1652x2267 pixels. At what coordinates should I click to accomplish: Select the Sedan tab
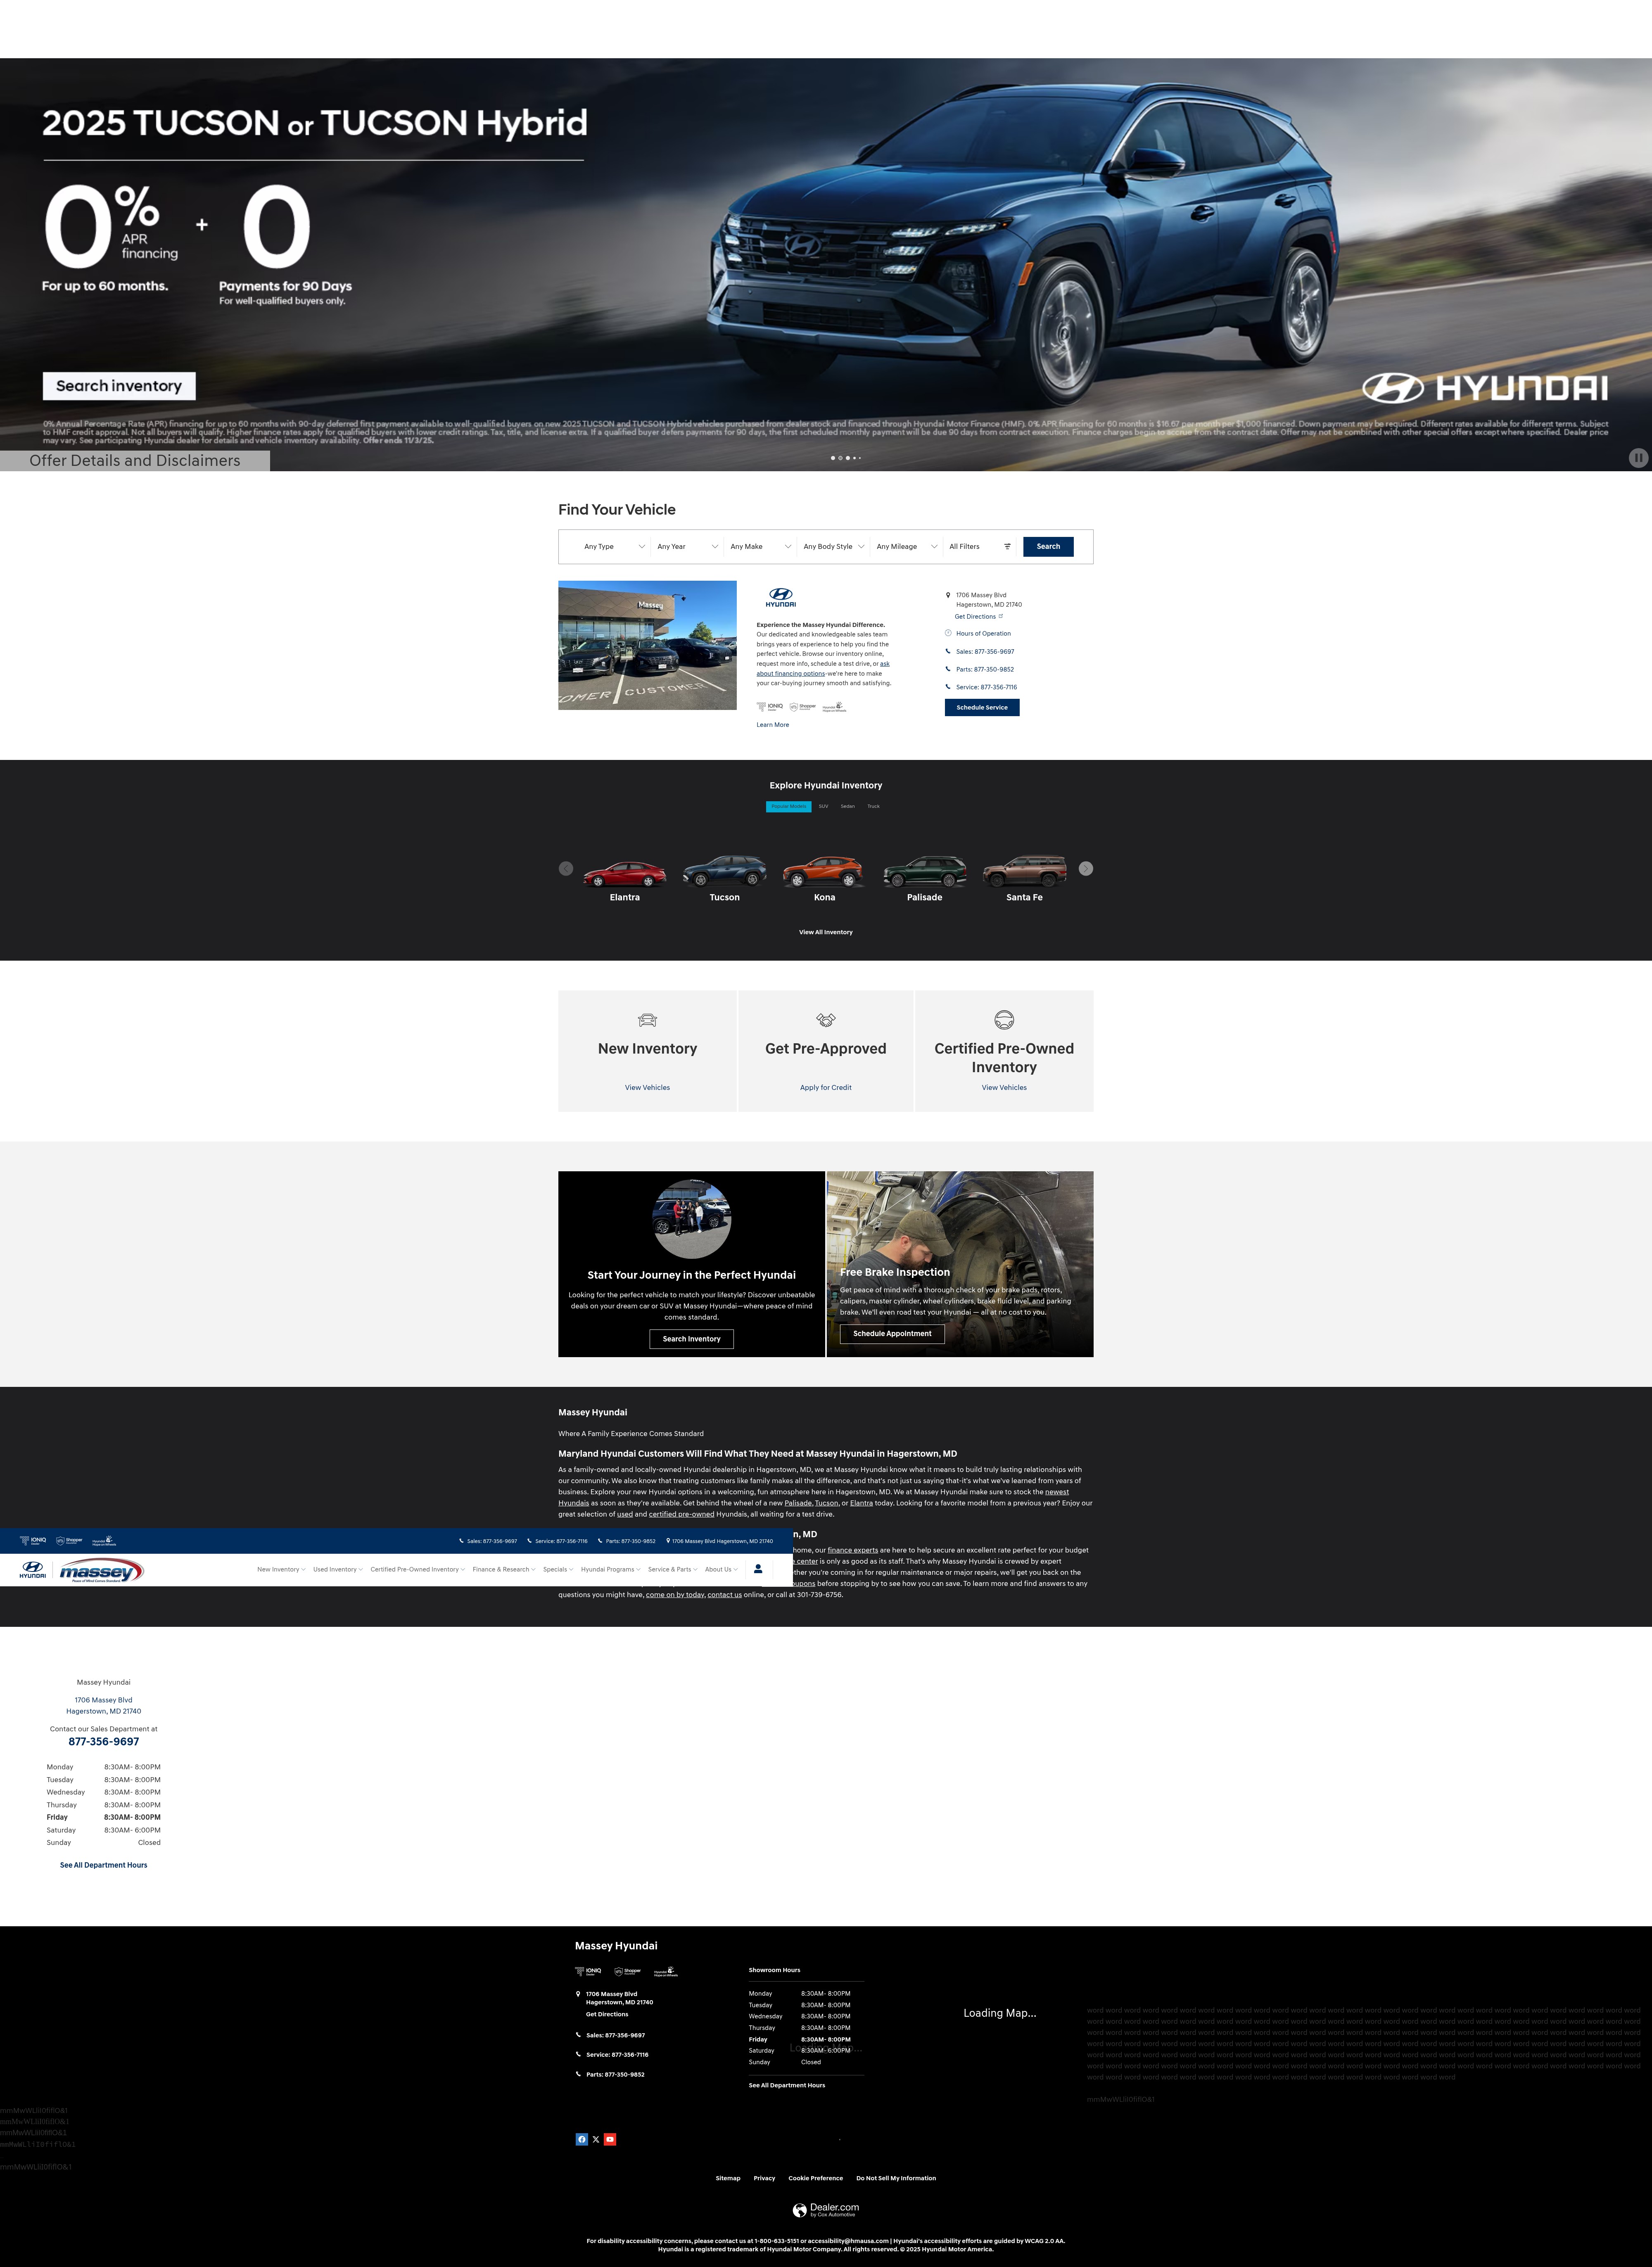coord(847,806)
